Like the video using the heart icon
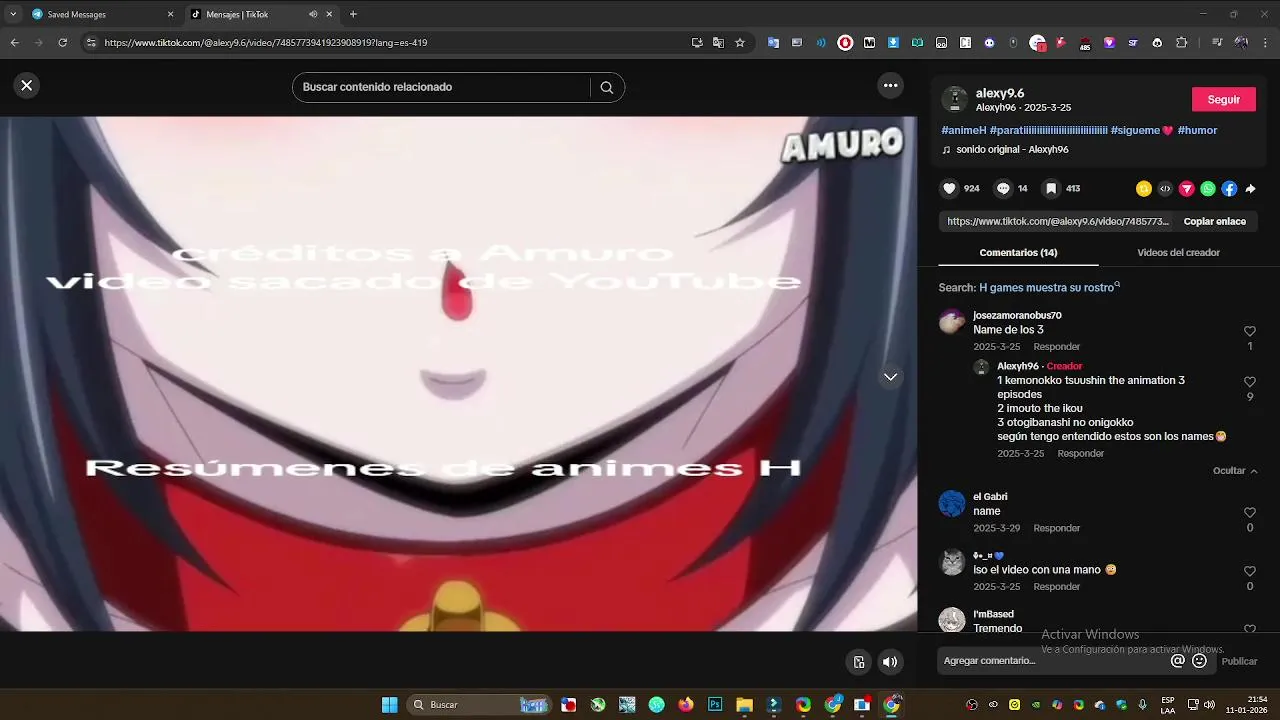 950,188
